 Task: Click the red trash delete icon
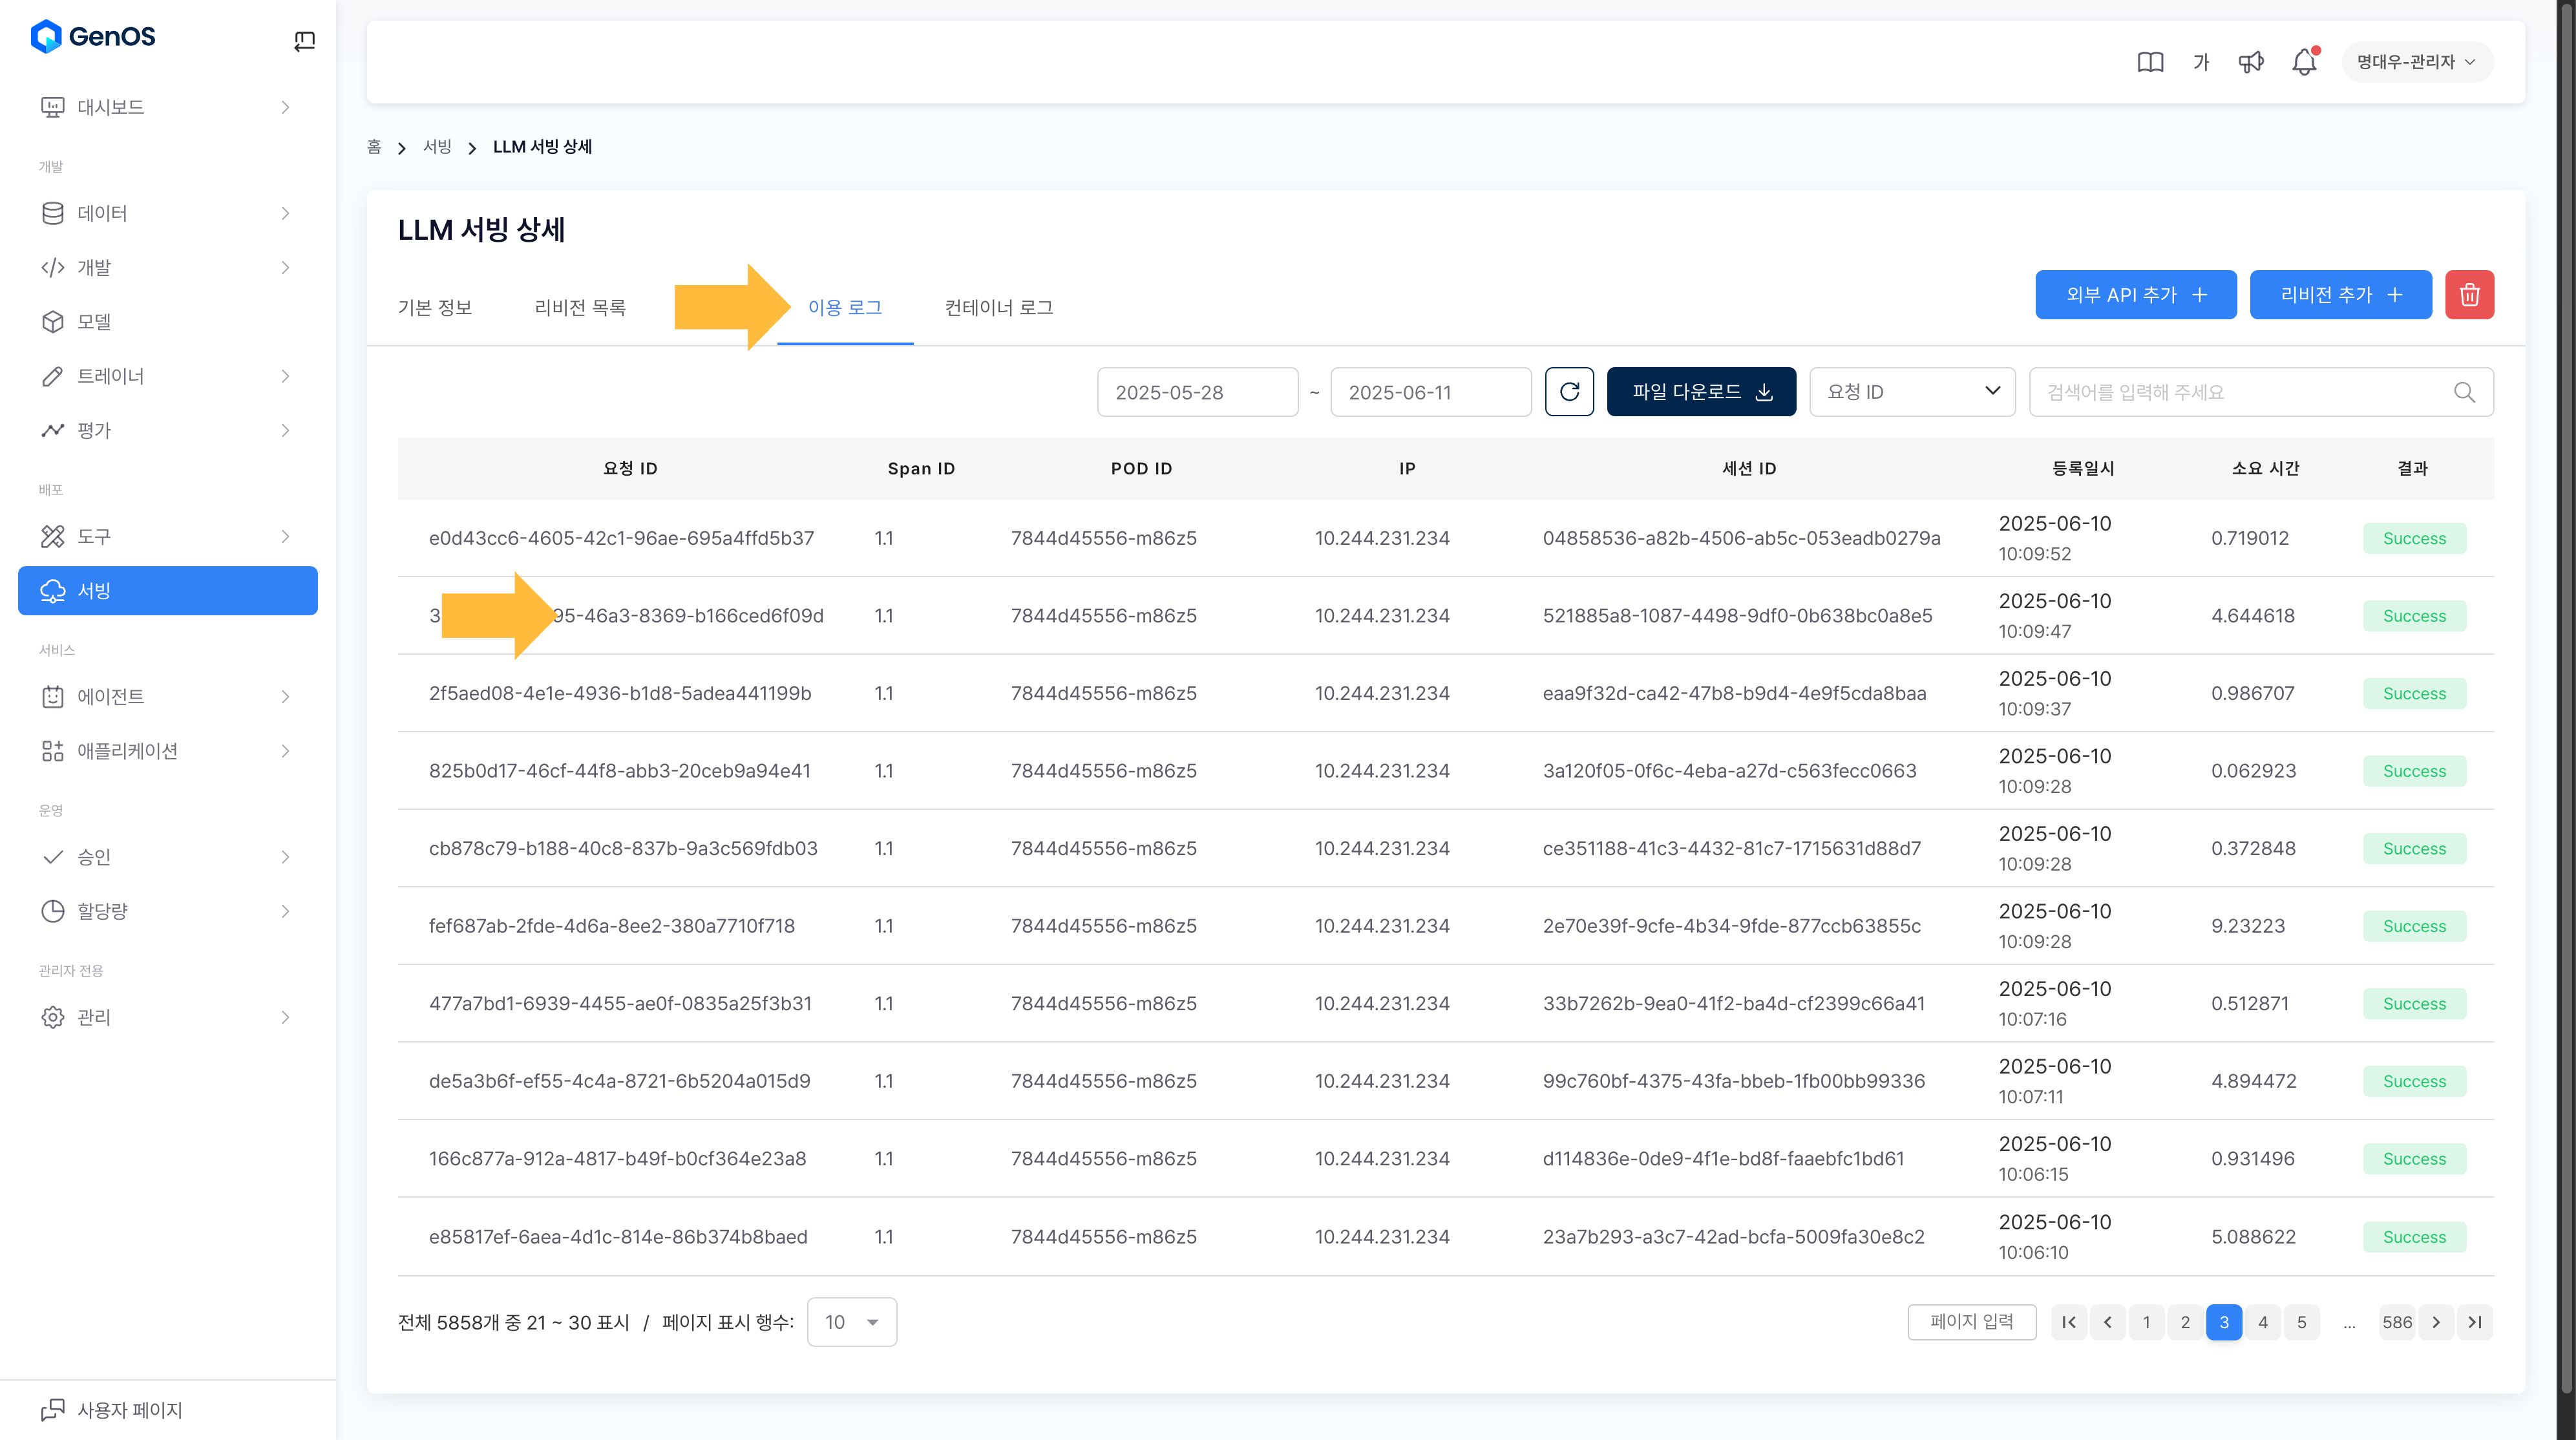tap(2469, 295)
